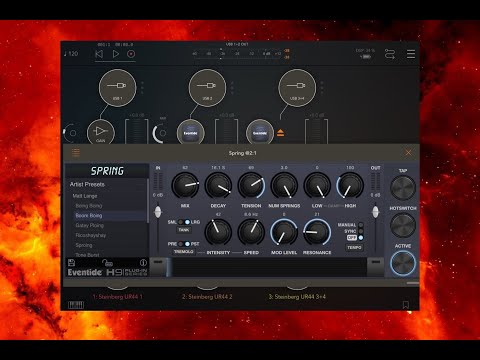Start playback with the play button

point(115,54)
